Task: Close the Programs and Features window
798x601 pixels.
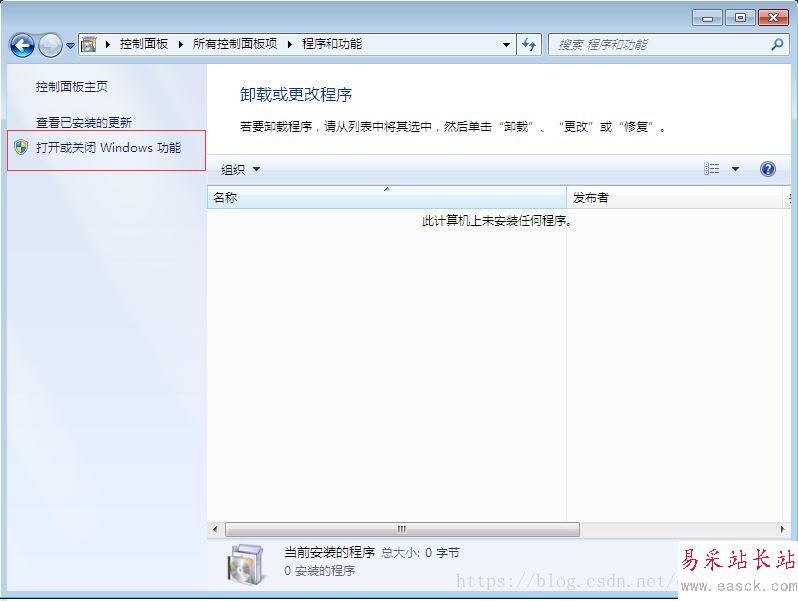Action: [x=773, y=18]
